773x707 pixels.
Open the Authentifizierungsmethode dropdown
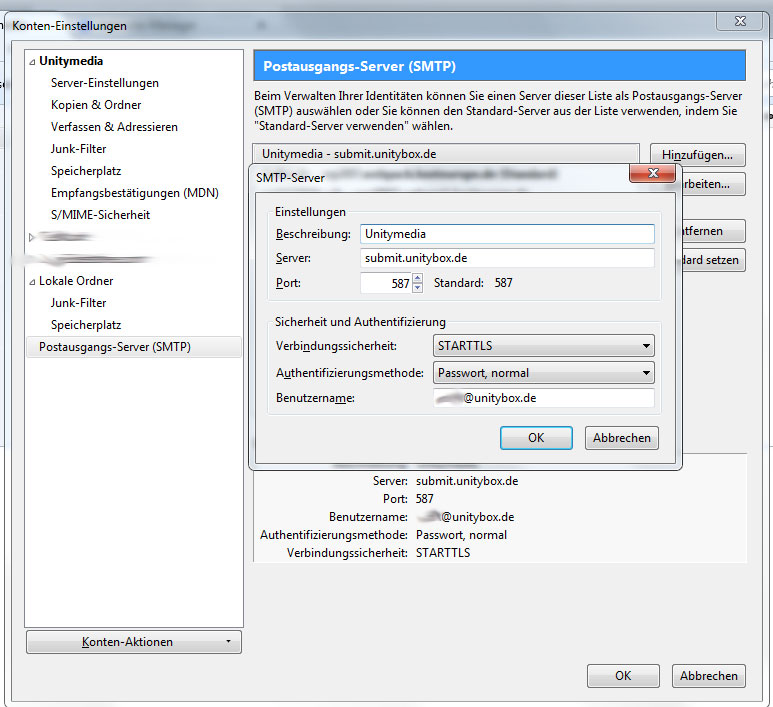[x=543, y=373]
